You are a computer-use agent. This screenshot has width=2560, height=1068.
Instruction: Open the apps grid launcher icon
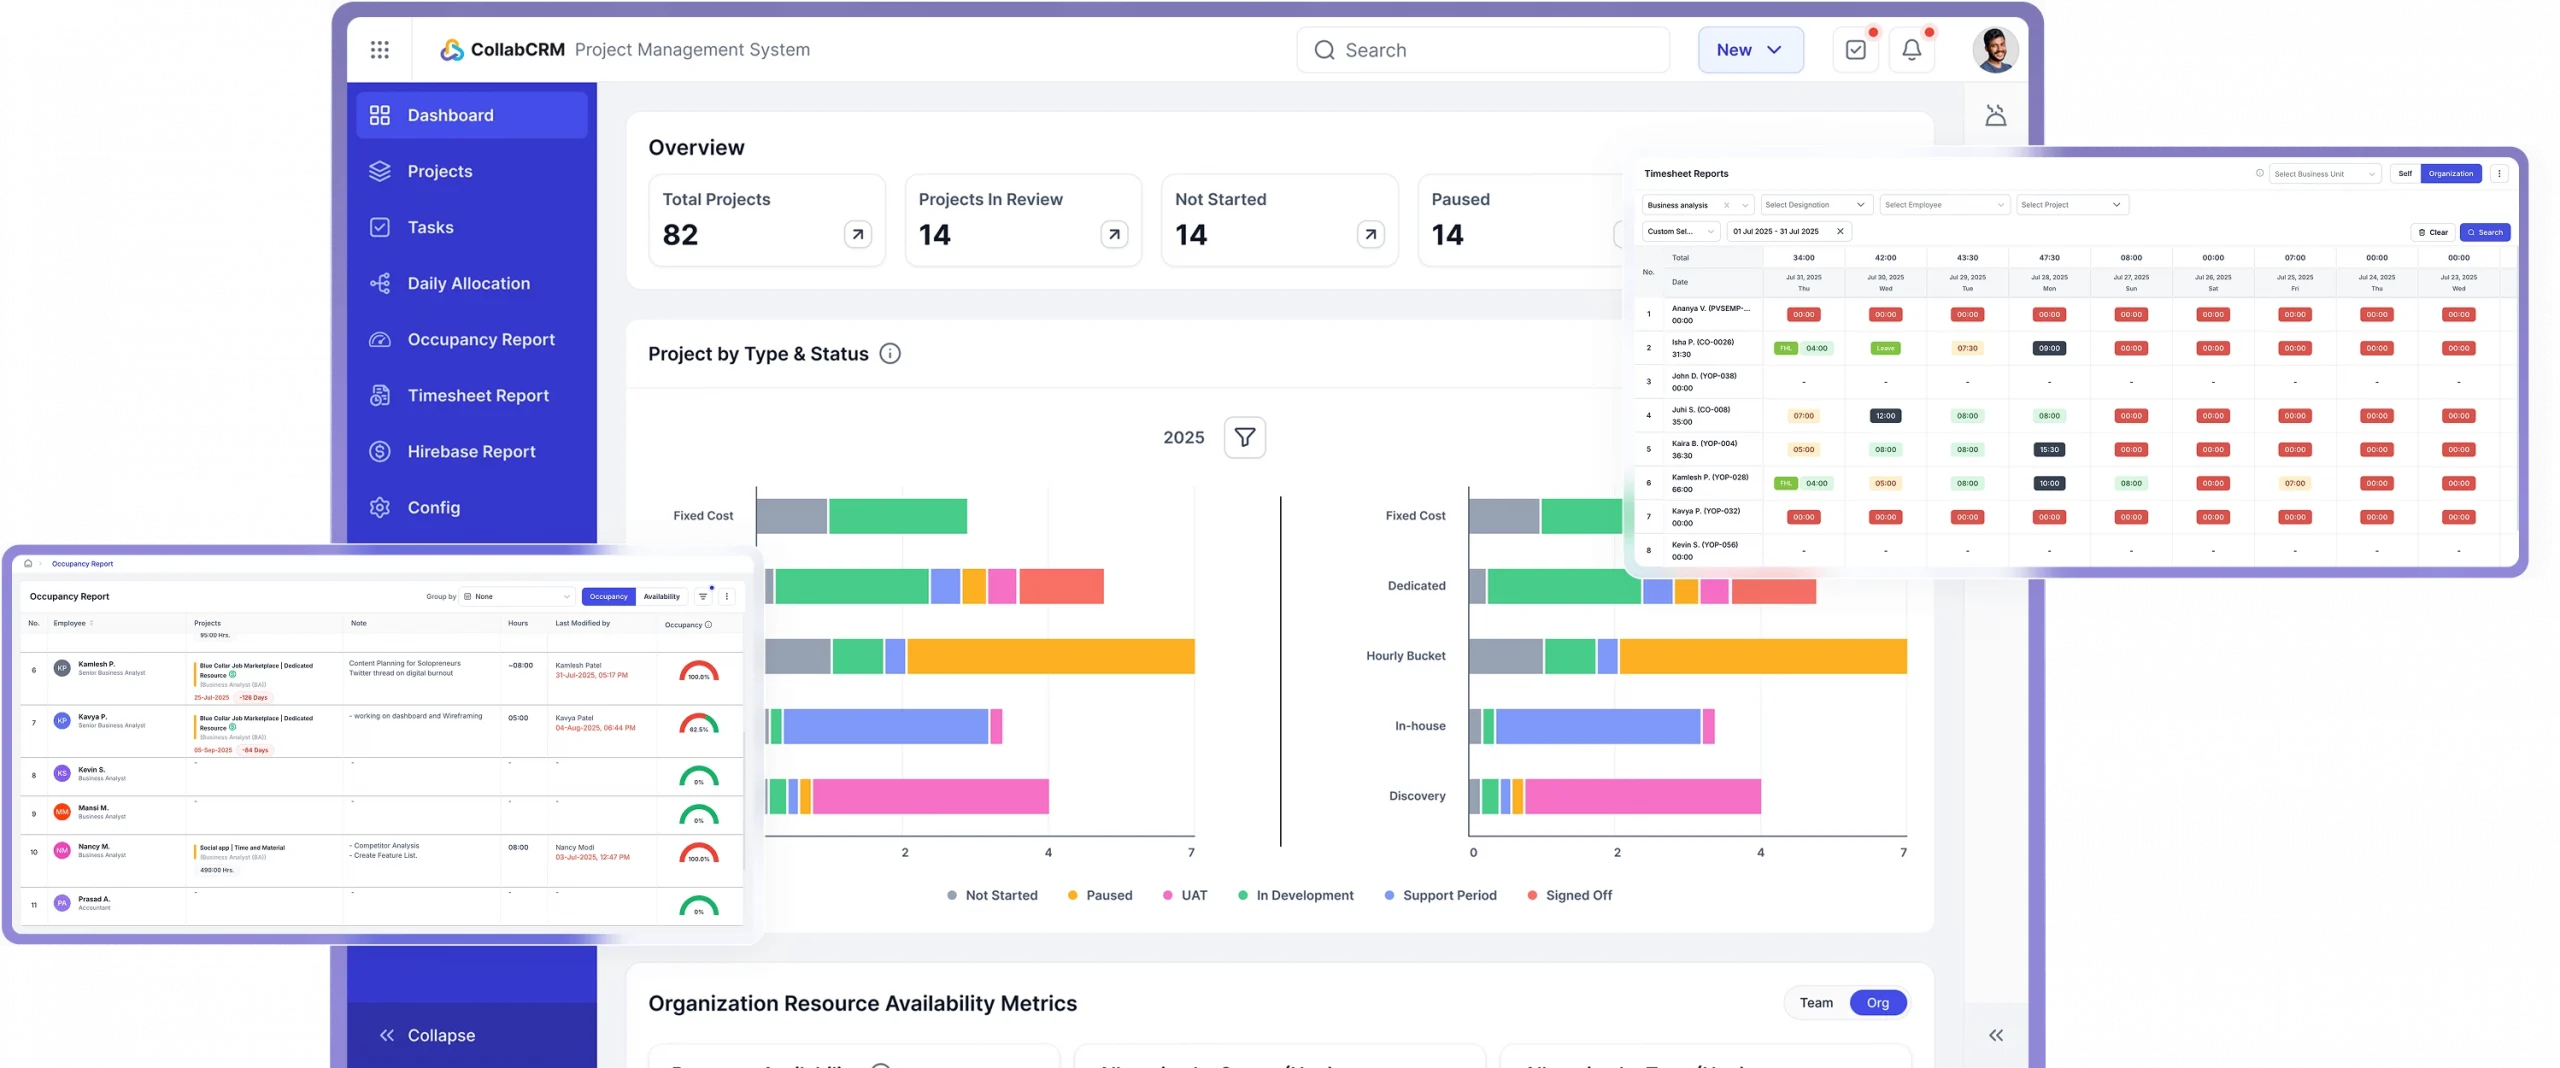click(x=379, y=50)
